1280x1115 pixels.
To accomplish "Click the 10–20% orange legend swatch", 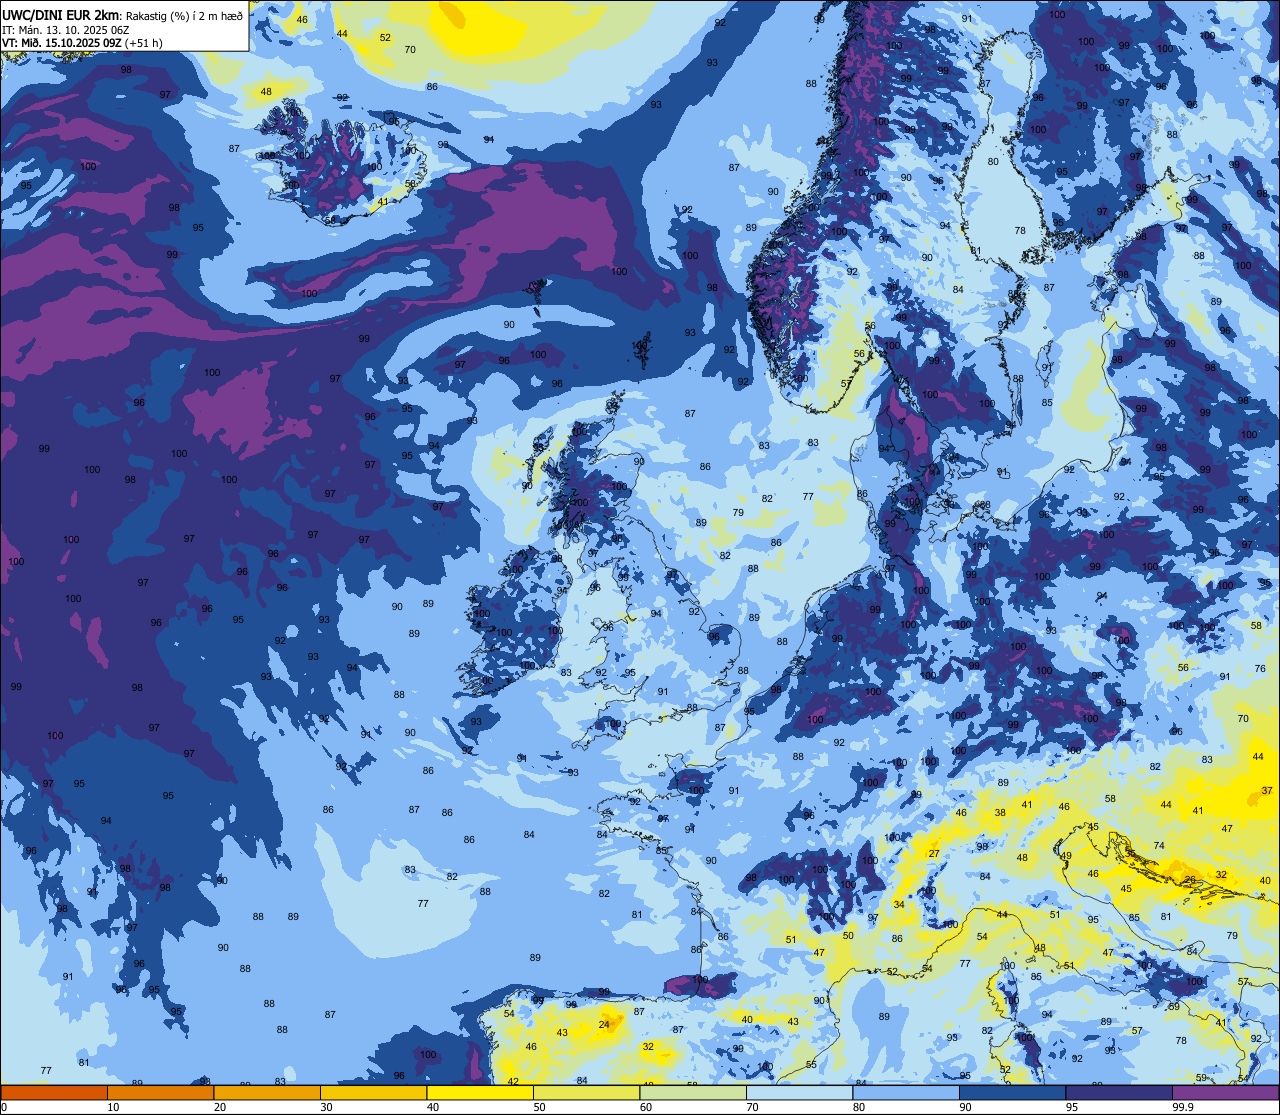I will 160,1092.
